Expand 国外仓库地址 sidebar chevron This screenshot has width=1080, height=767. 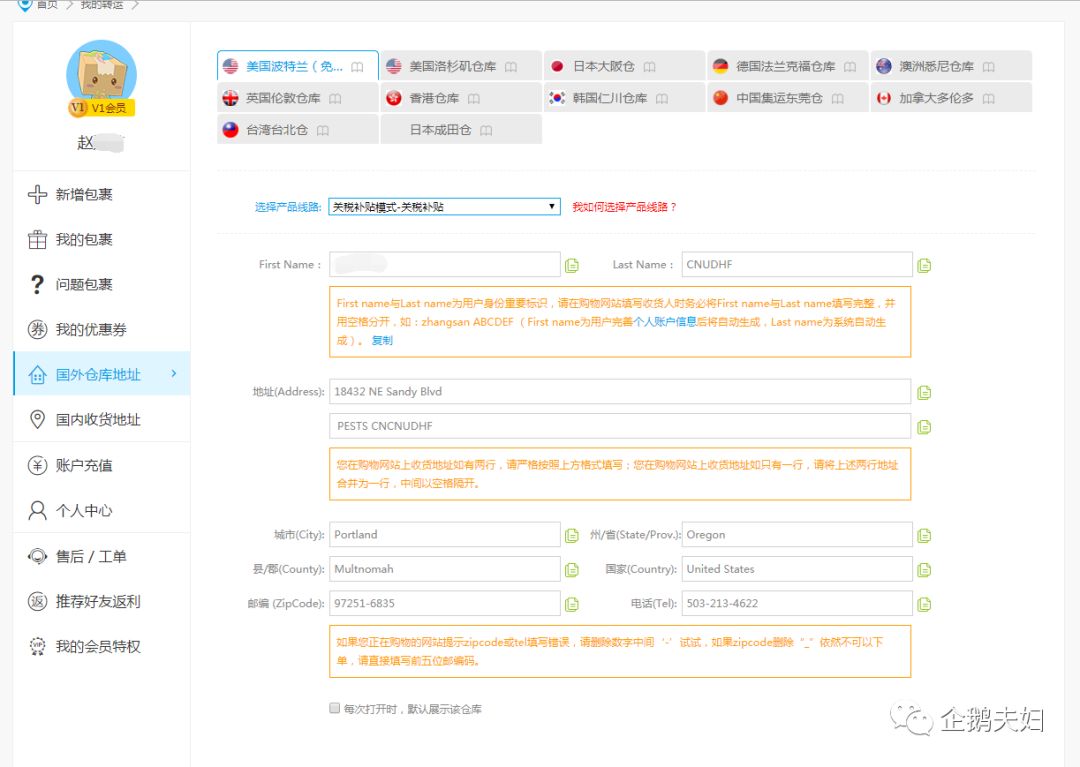[174, 374]
